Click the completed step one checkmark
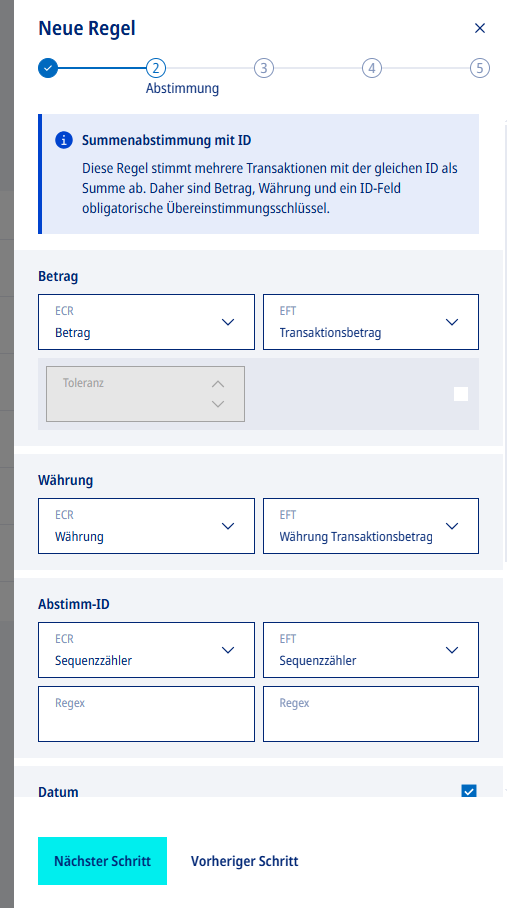 48,68
